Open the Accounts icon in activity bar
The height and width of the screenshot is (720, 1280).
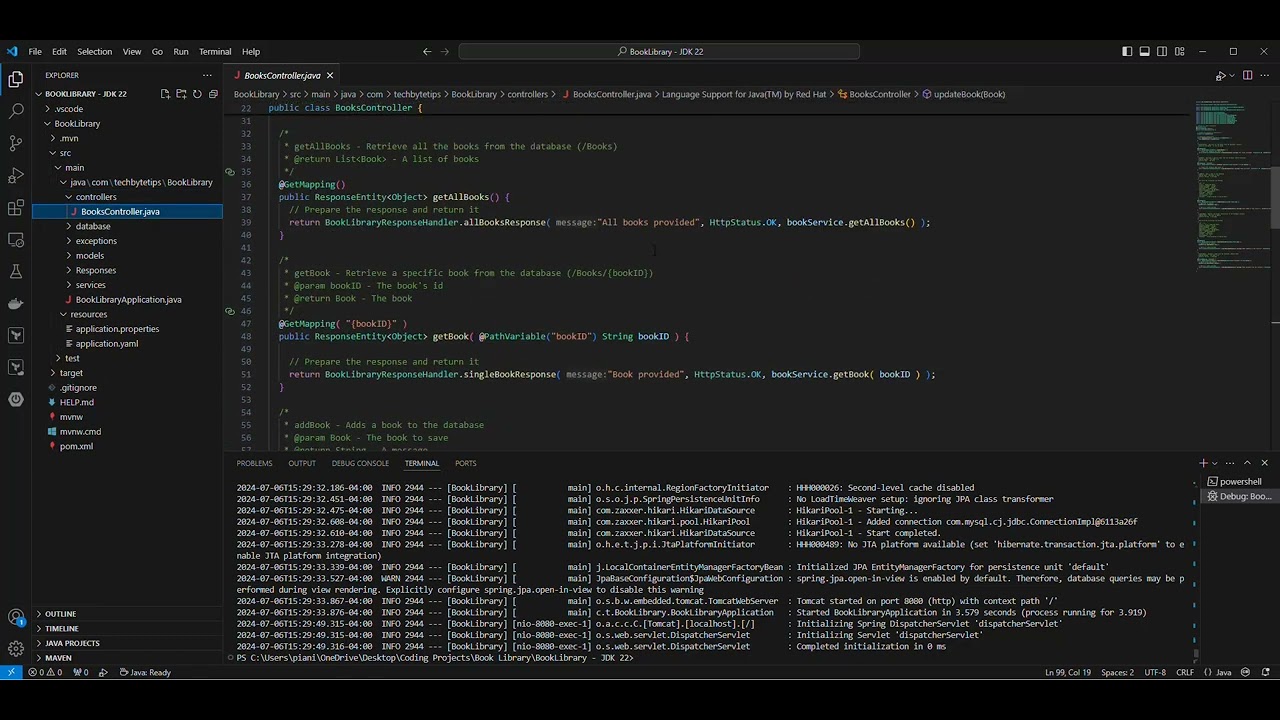(x=15, y=617)
